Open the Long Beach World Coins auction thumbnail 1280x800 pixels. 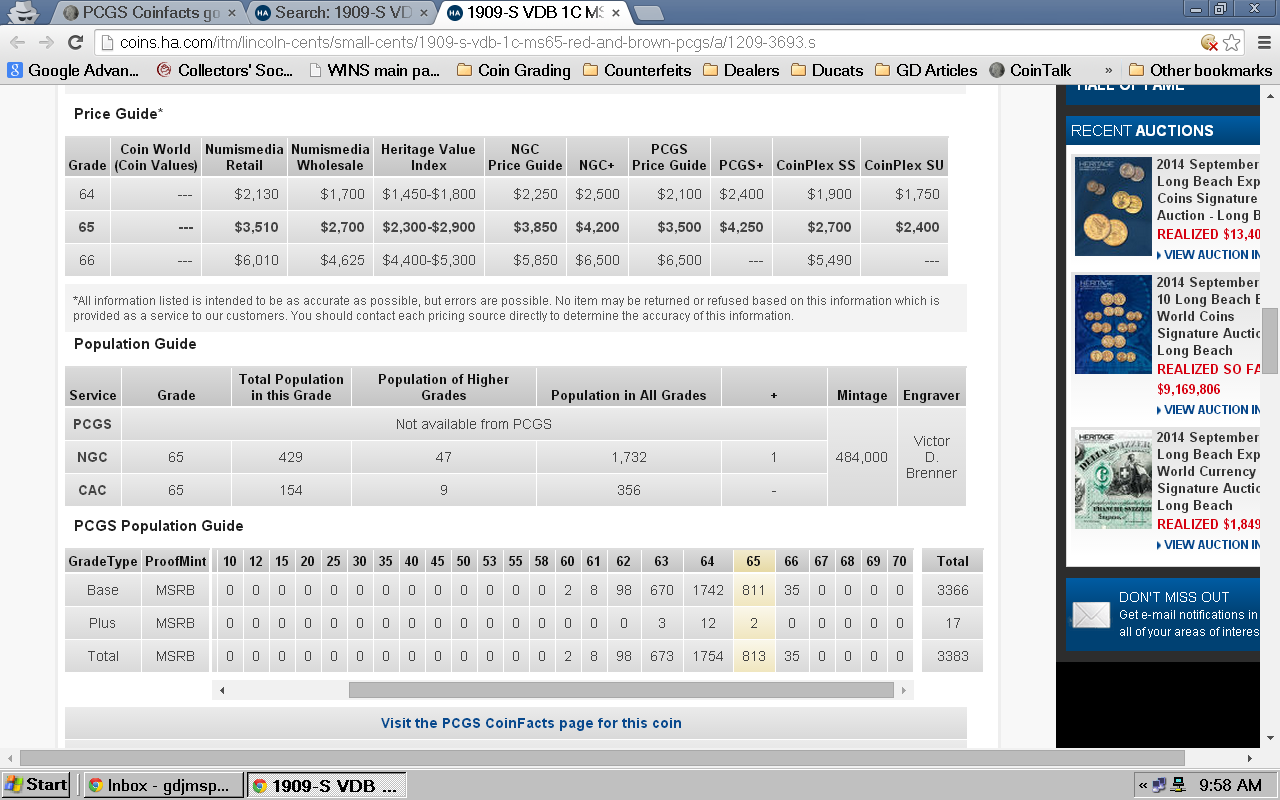click(1113, 324)
